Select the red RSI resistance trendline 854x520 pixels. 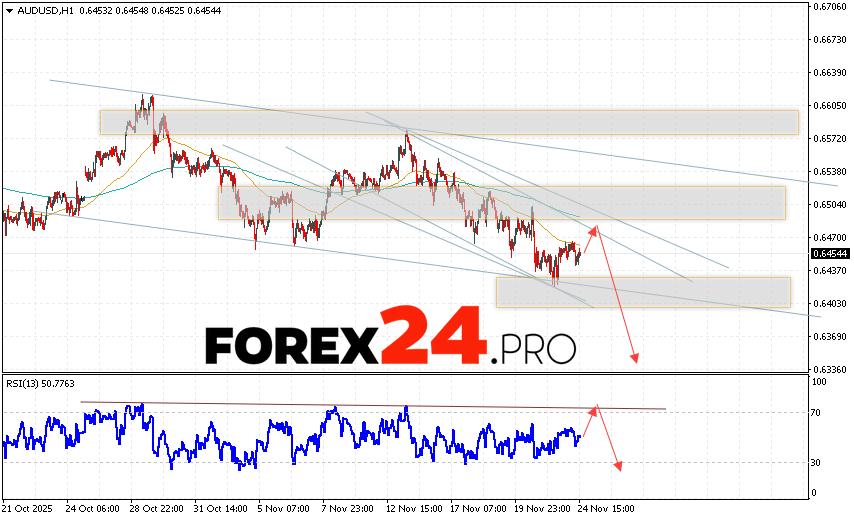point(370,405)
